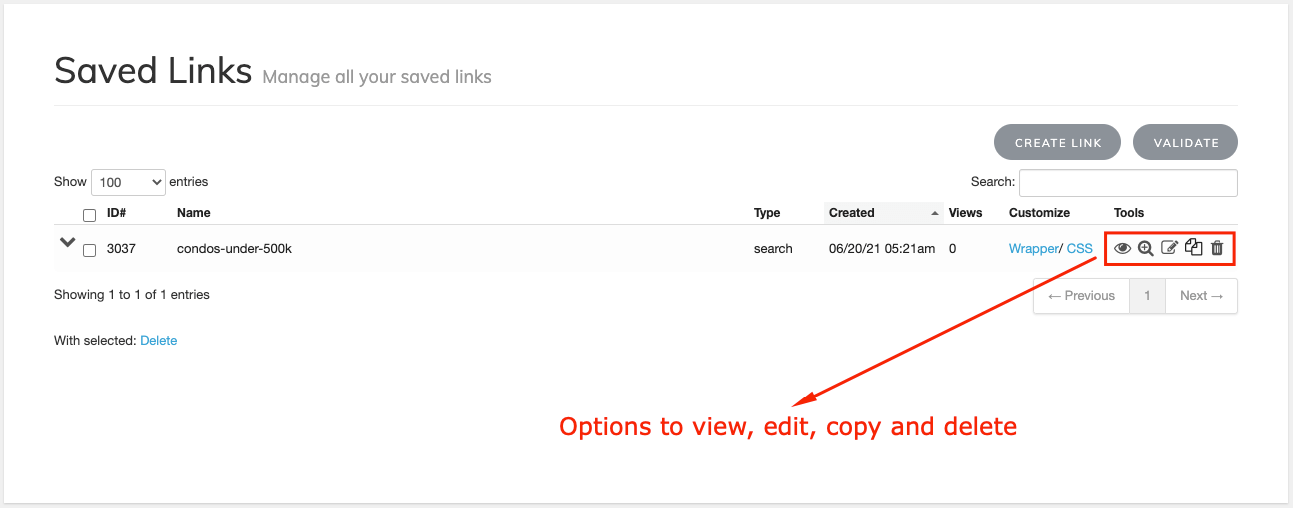
Task: Open the Wrapper customize link
Action: coord(1033,249)
